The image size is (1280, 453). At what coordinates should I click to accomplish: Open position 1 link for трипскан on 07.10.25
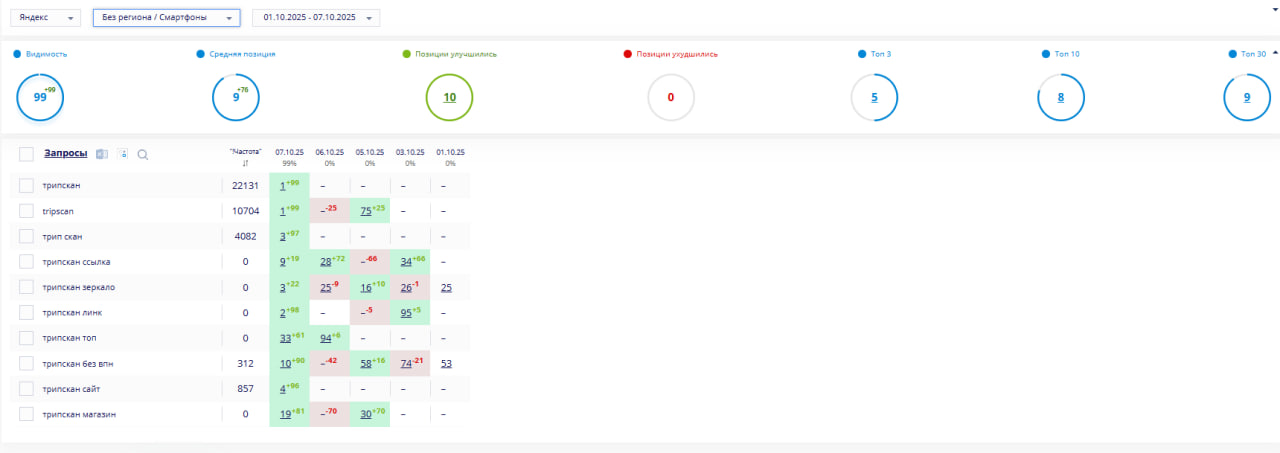[x=283, y=186]
